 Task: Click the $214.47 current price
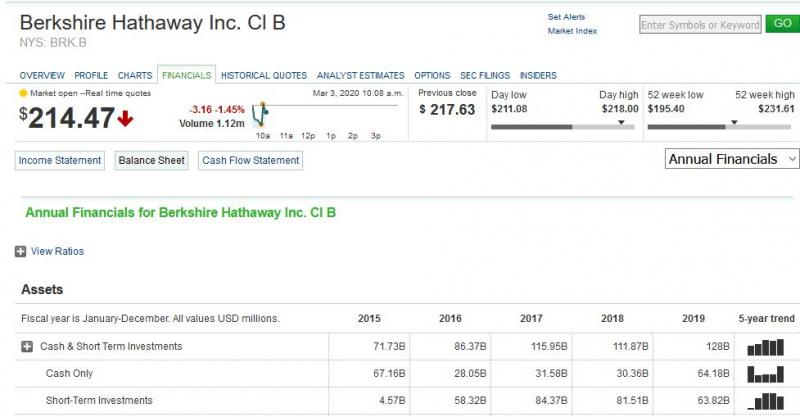[x=67, y=118]
